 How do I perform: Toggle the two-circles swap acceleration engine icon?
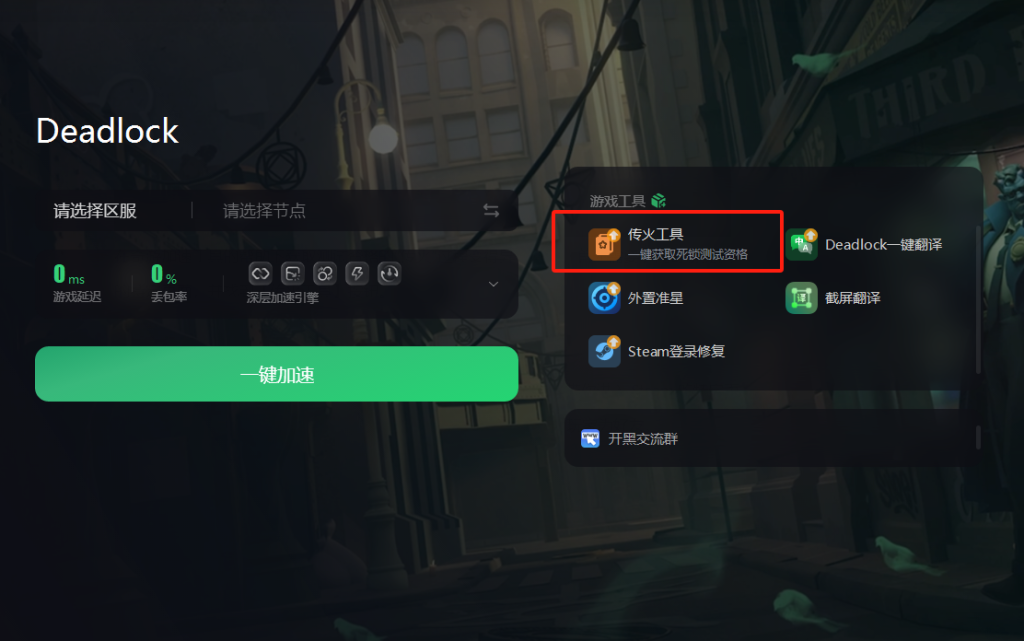point(325,274)
